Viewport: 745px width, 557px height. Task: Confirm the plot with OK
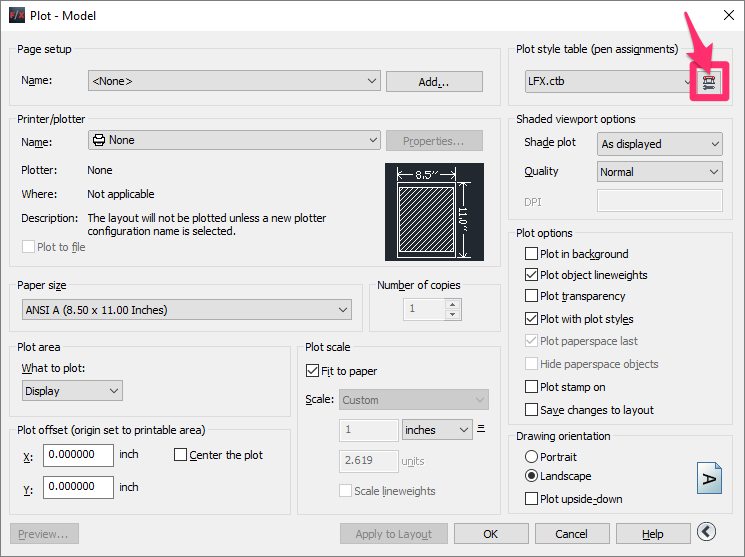pyautogui.click(x=491, y=534)
